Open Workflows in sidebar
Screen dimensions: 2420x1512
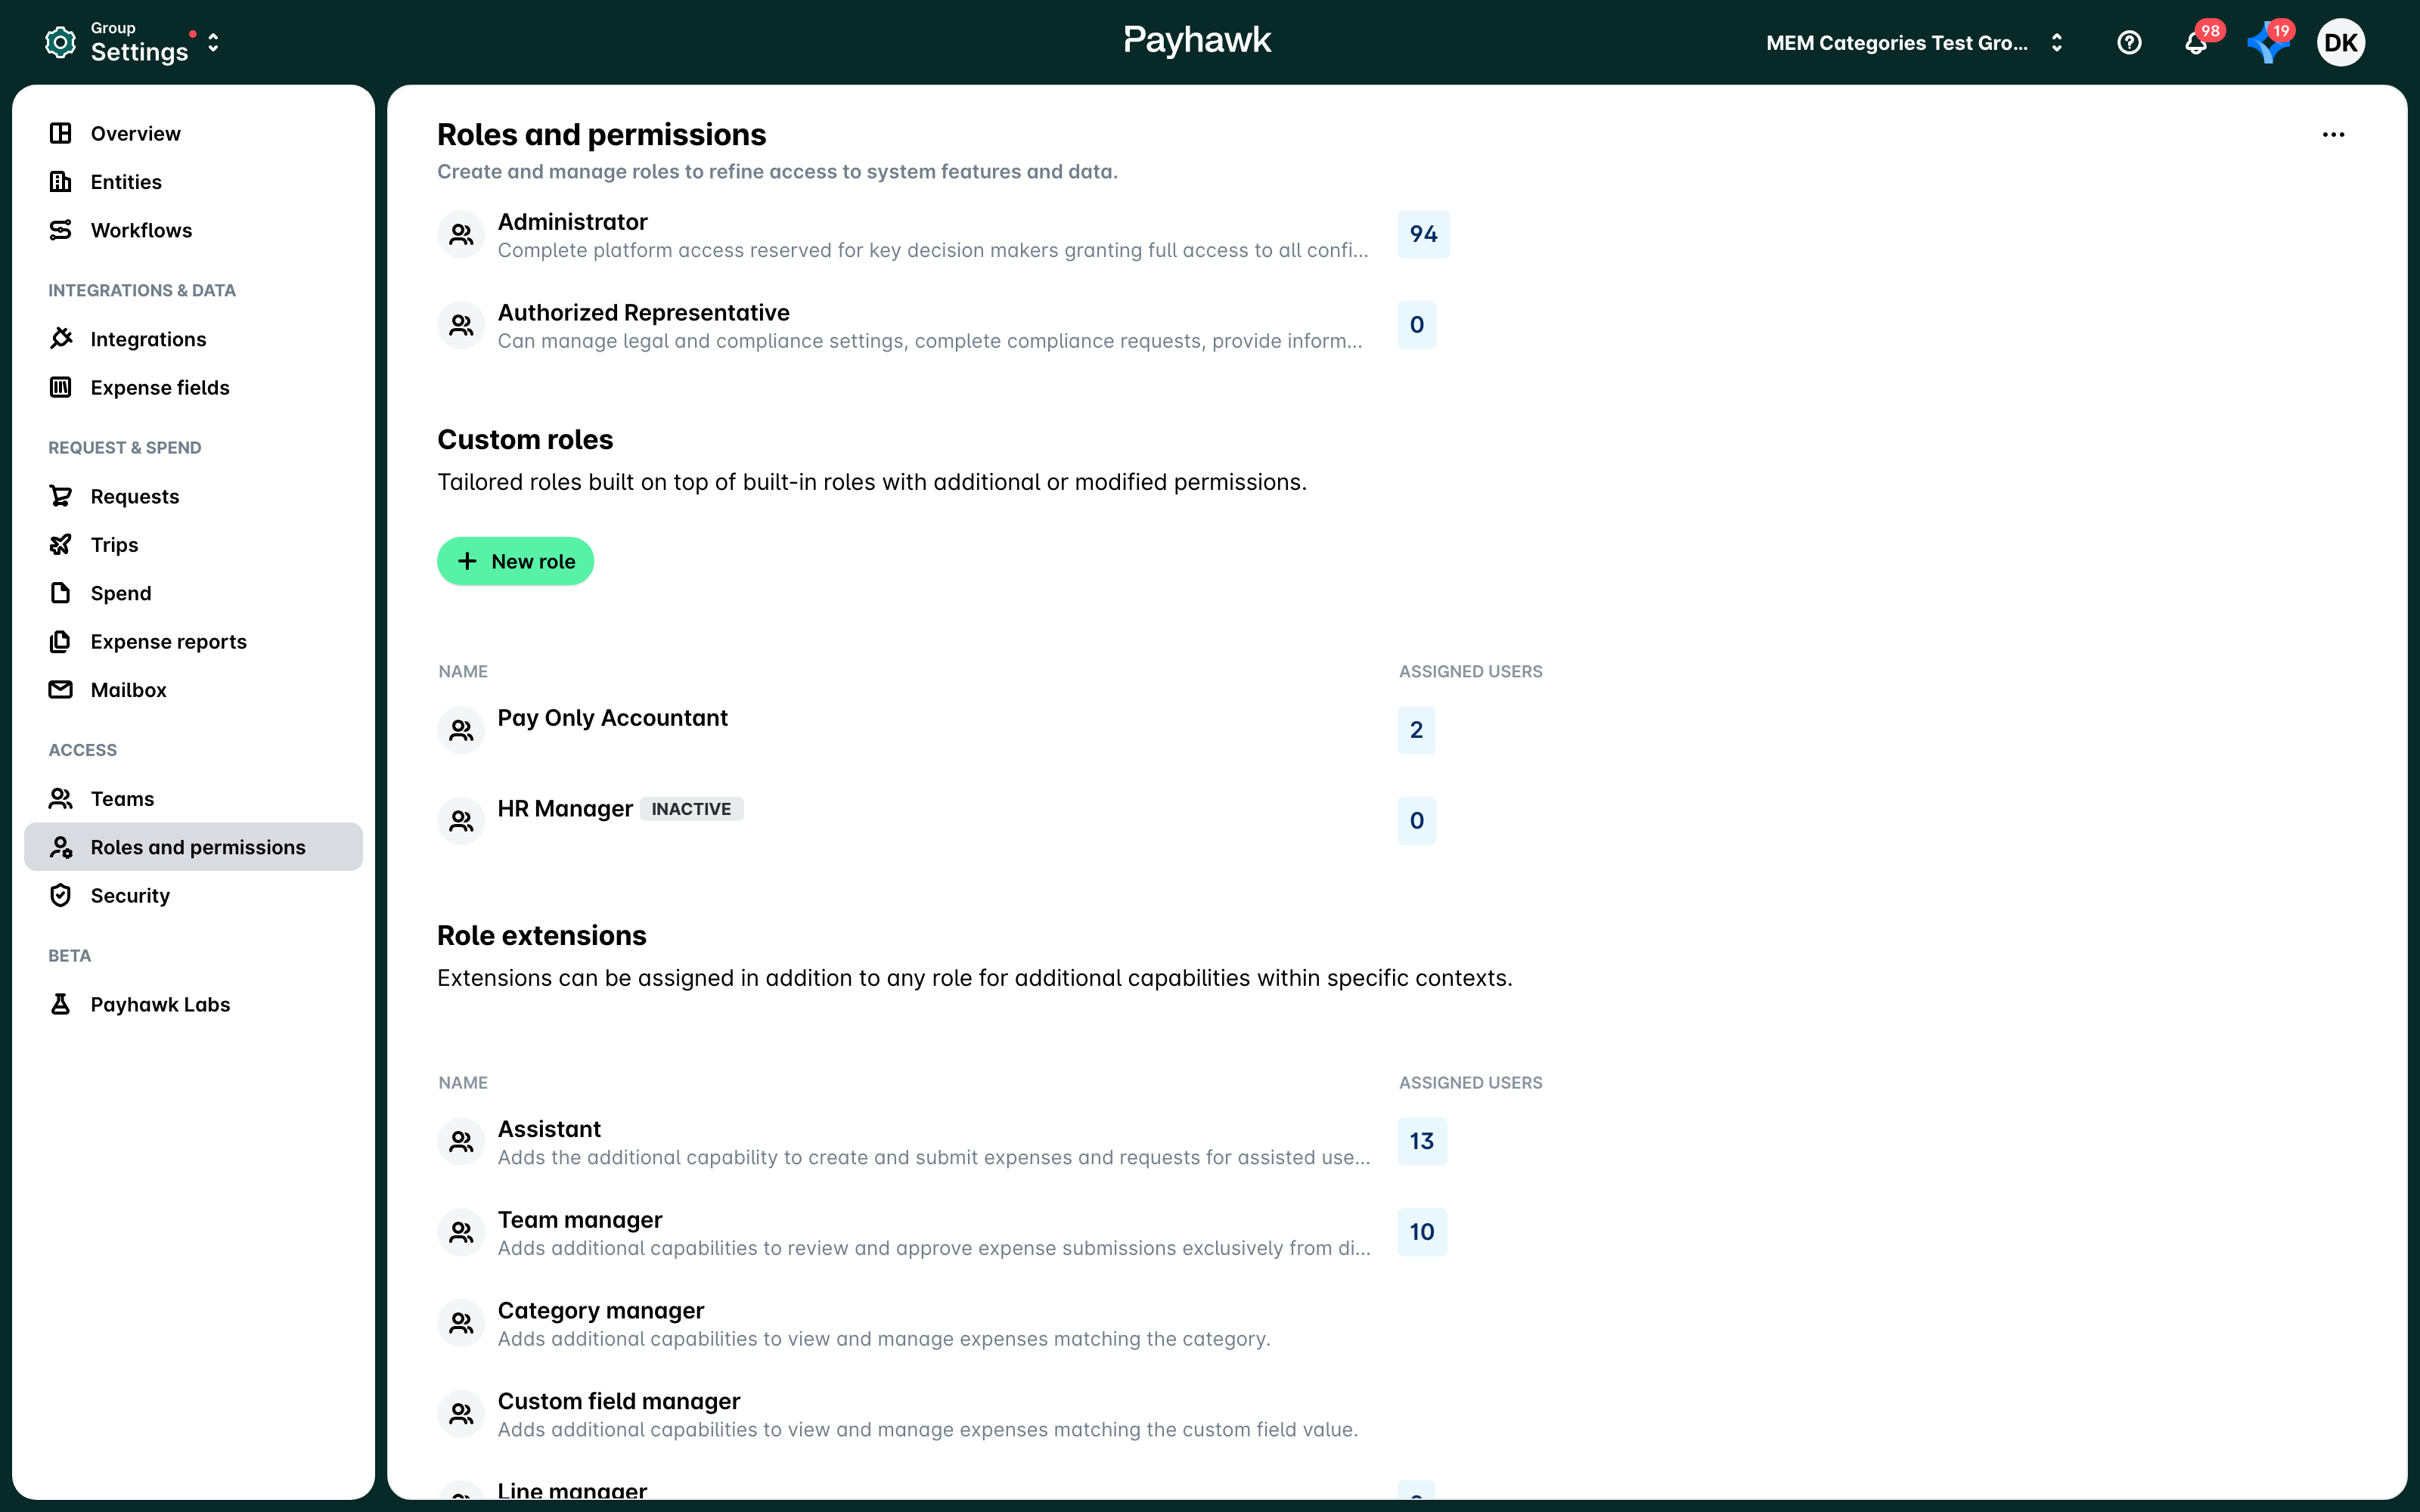(x=193, y=230)
